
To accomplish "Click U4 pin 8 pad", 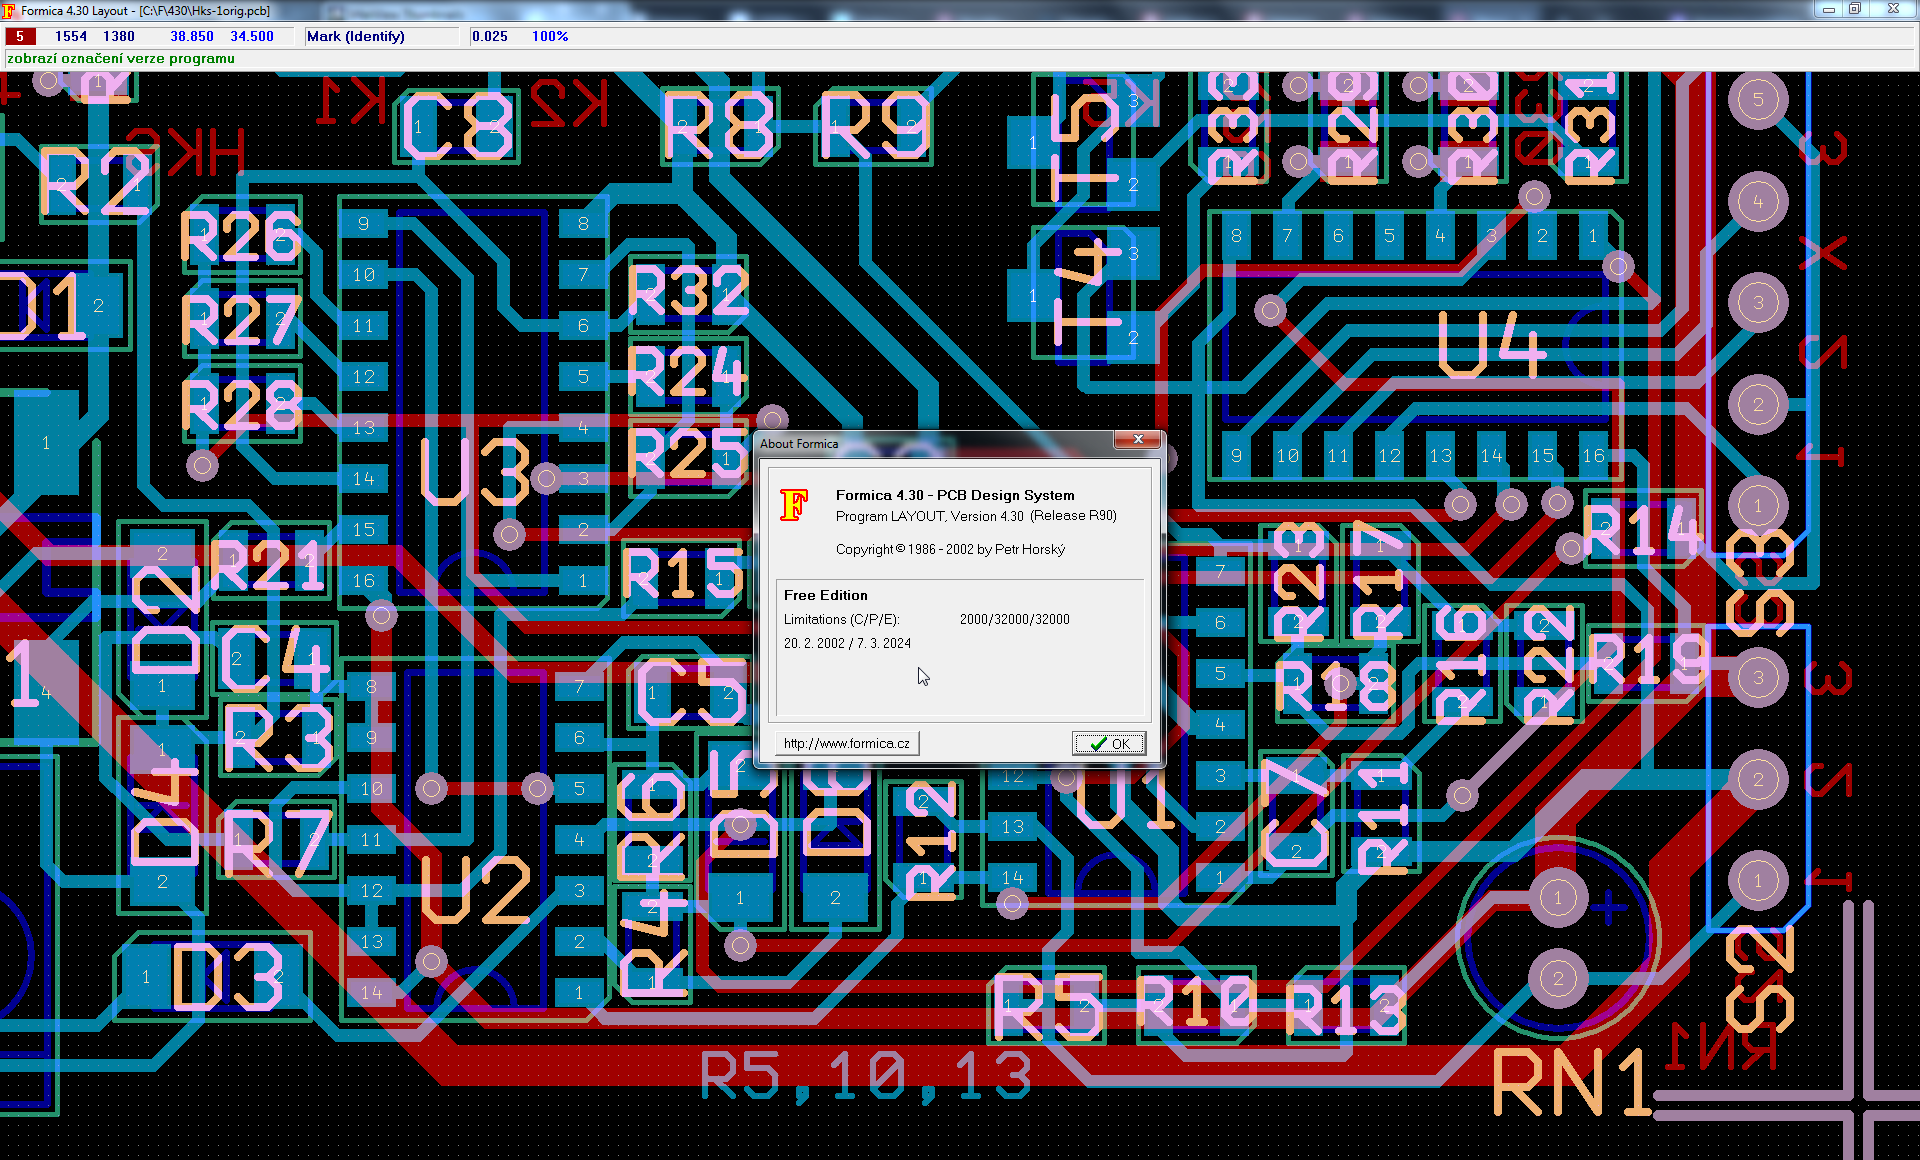I will point(1236,236).
